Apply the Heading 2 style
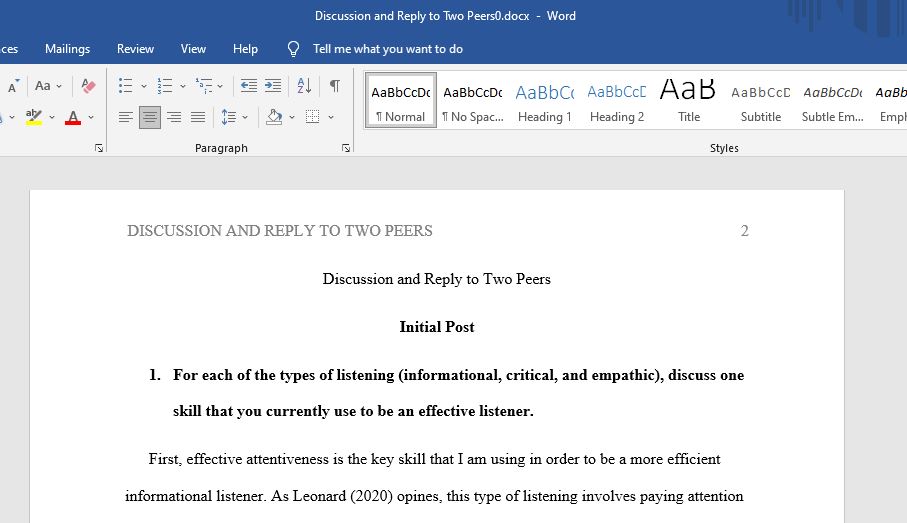The image size is (907, 523). pyautogui.click(x=617, y=100)
